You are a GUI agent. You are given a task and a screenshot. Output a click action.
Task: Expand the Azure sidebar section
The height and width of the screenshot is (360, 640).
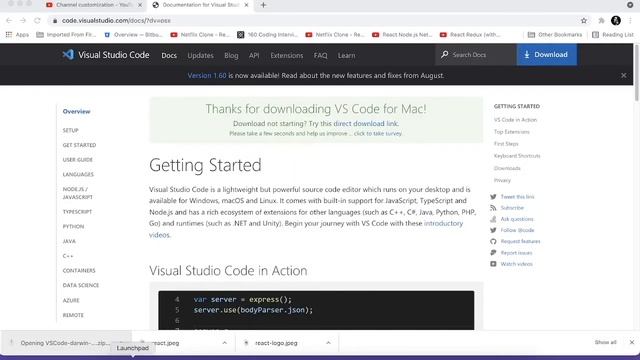(x=71, y=300)
